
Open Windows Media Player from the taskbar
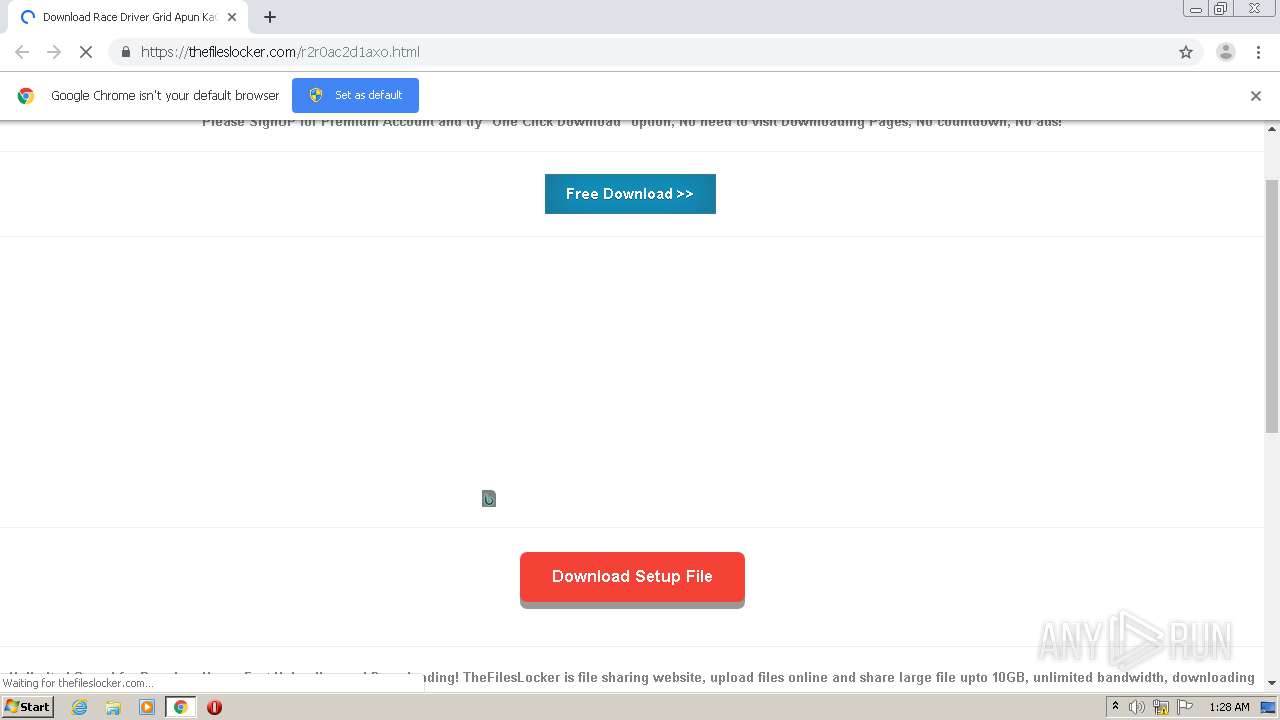(147, 707)
